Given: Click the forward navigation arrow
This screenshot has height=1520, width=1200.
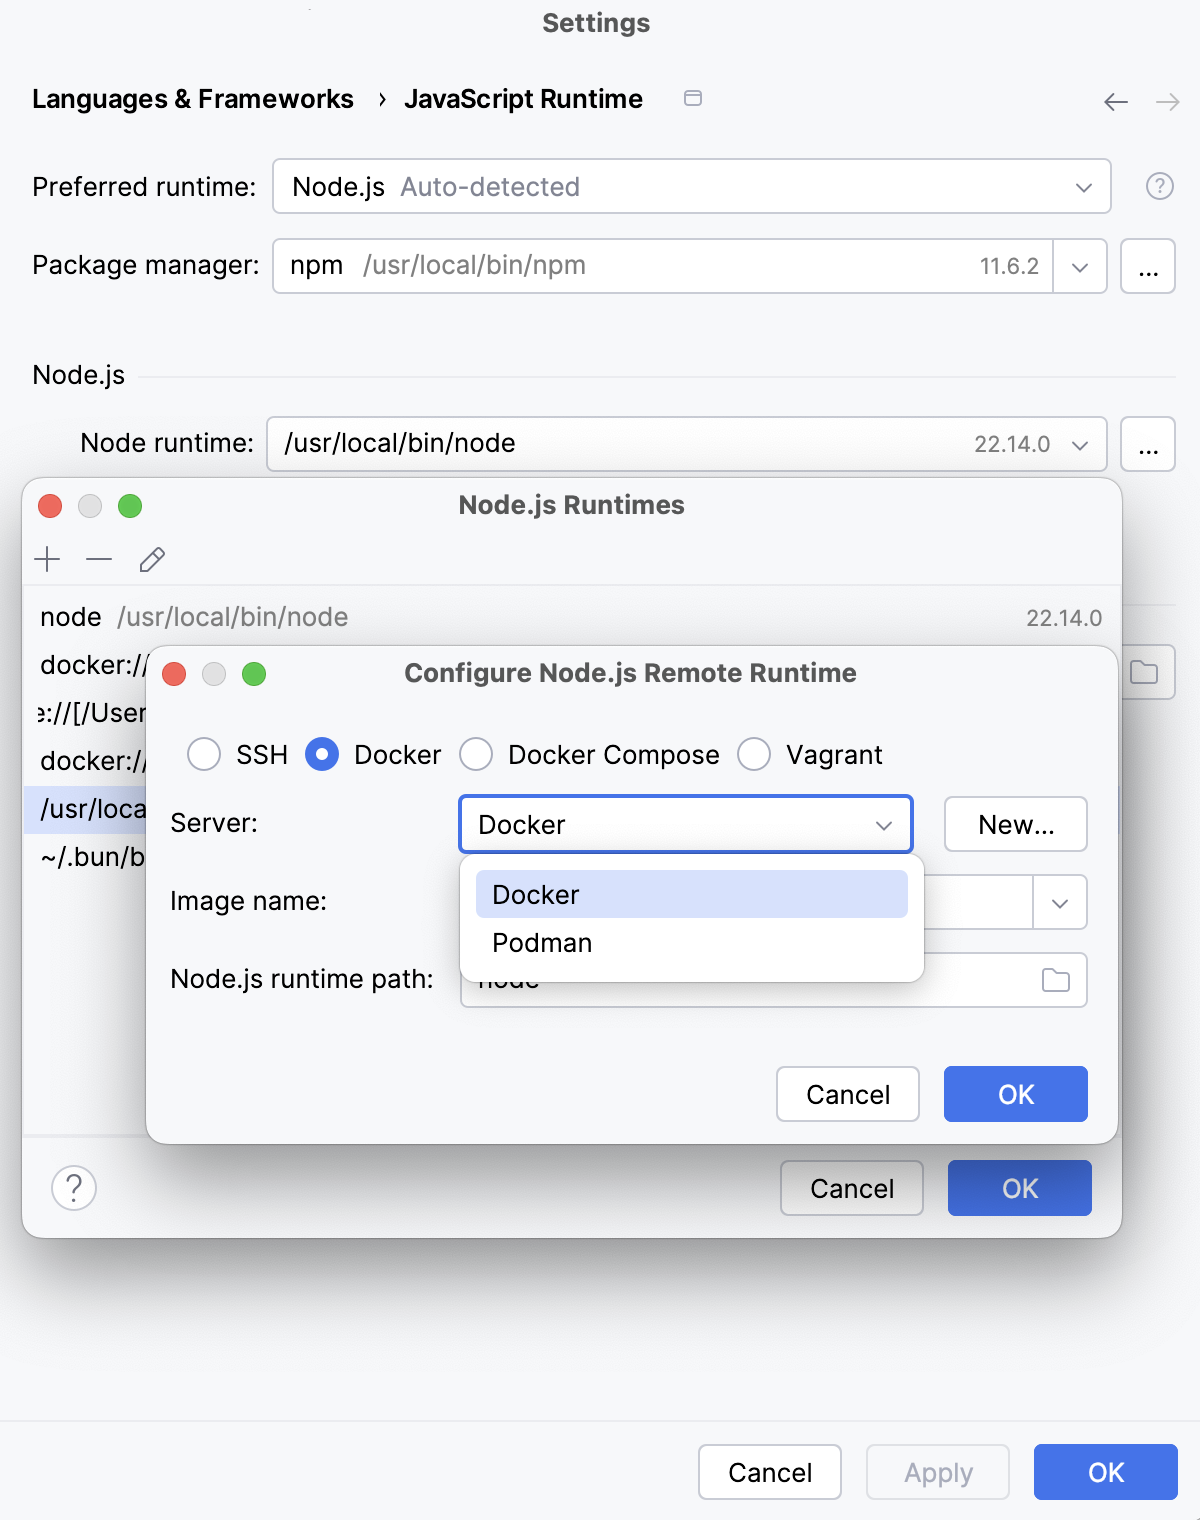Looking at the screenshot, I should (1166, 101).
